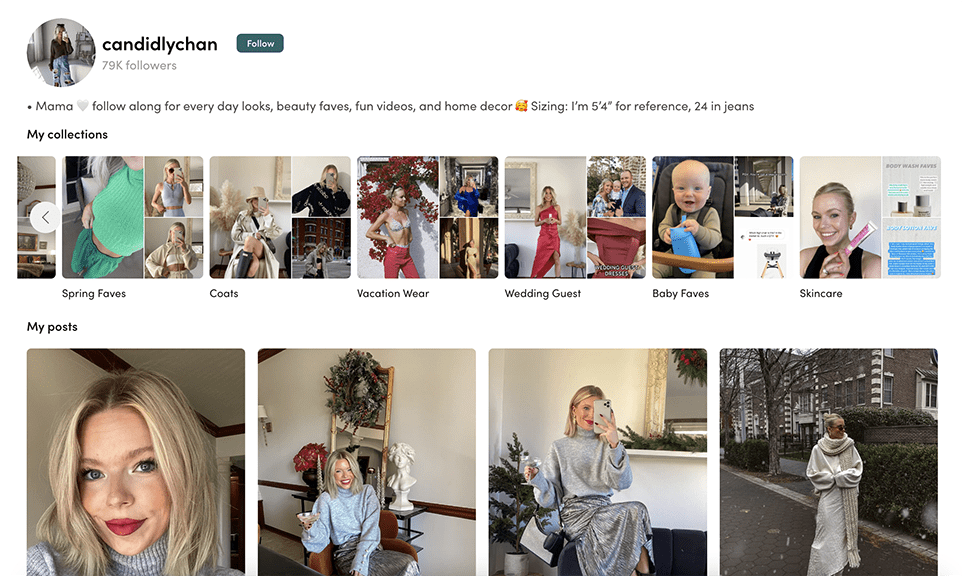Open the Spring Faves collection thumbnail

click(x=132, y=217)
